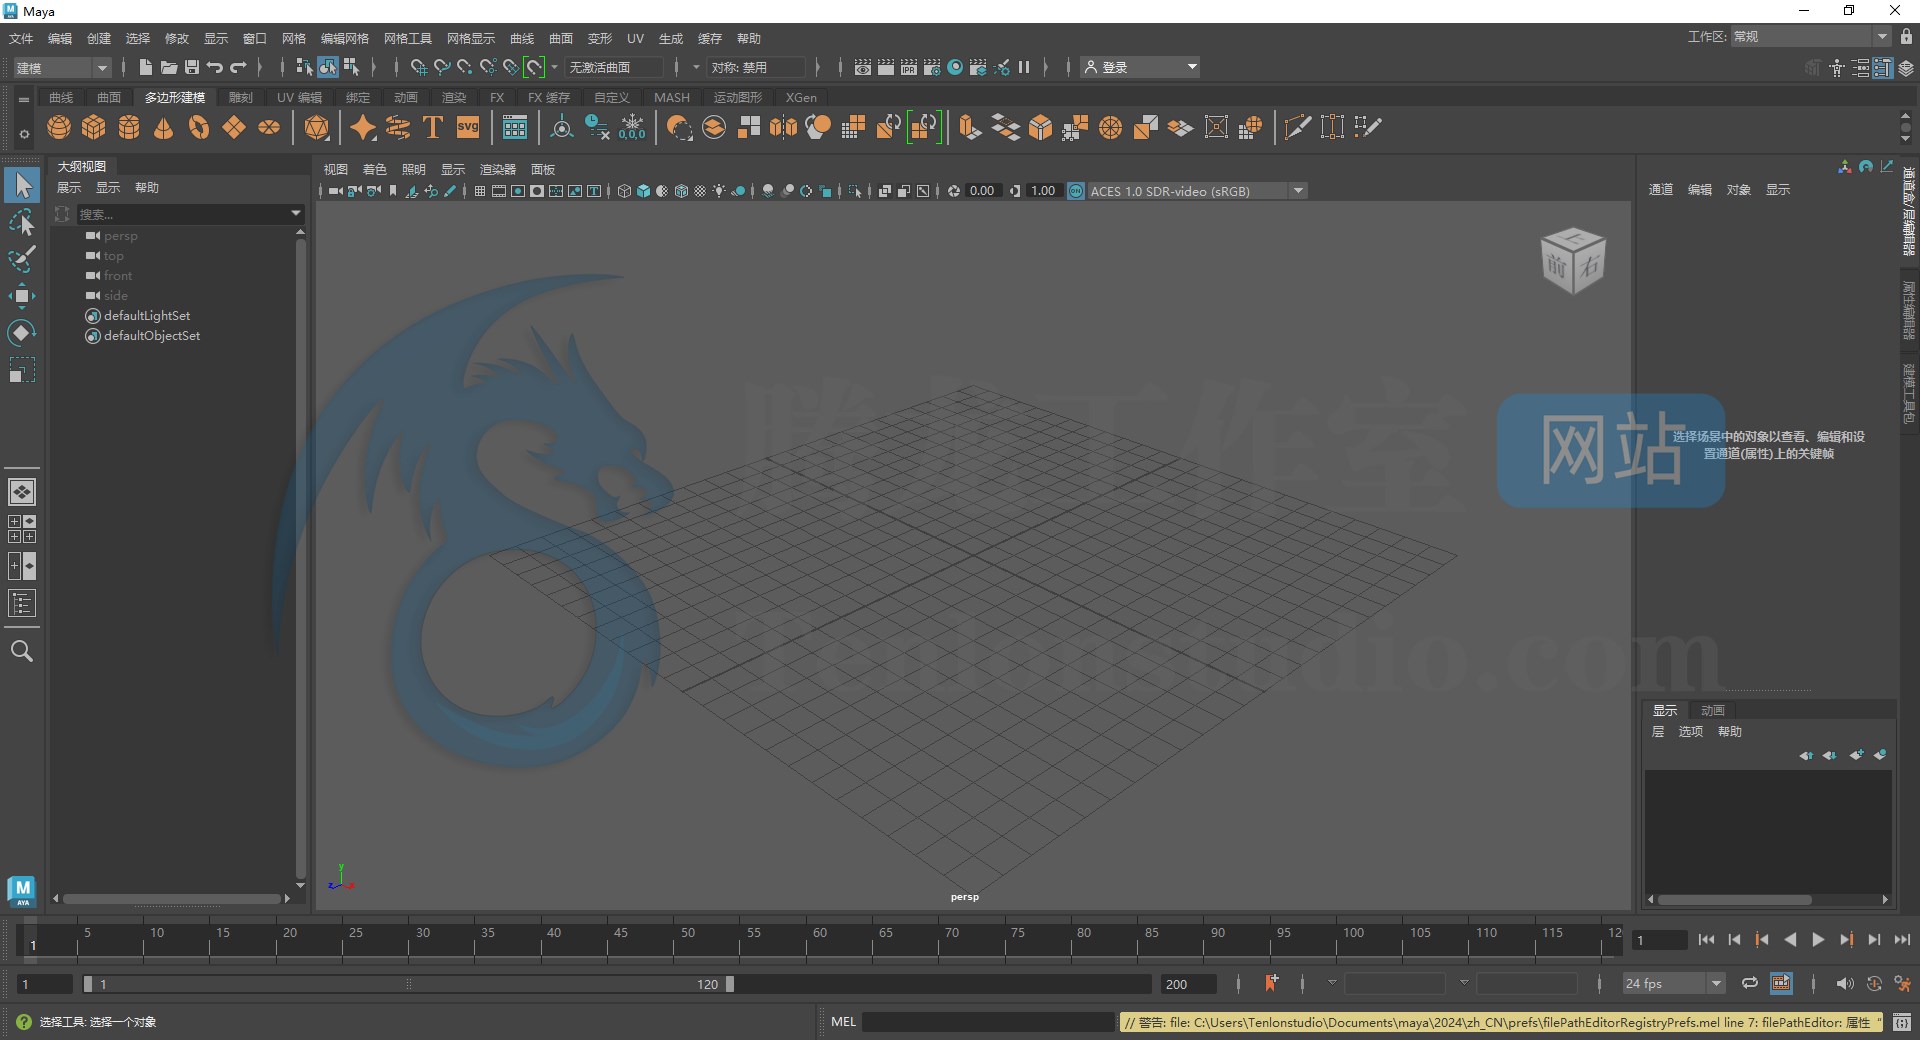
Task: Toggle the viewport grid display icon
Action: (480, 191)
